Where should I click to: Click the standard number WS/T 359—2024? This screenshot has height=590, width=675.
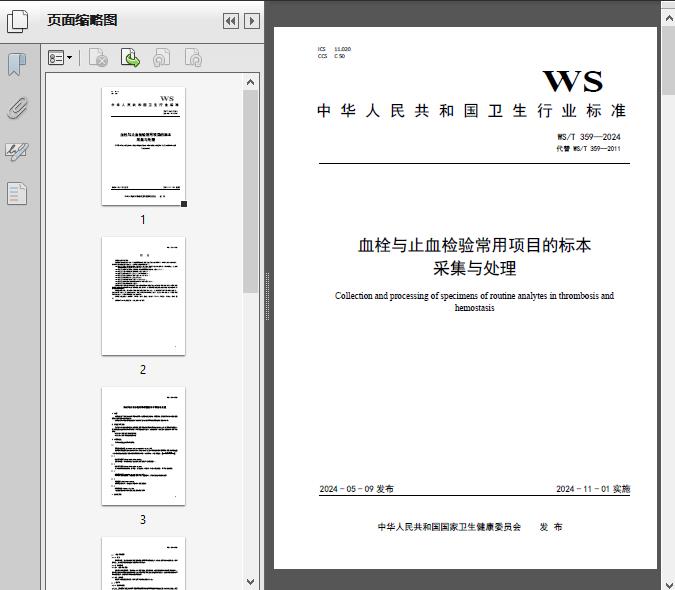pyautogui.click(x=589, y=137)
